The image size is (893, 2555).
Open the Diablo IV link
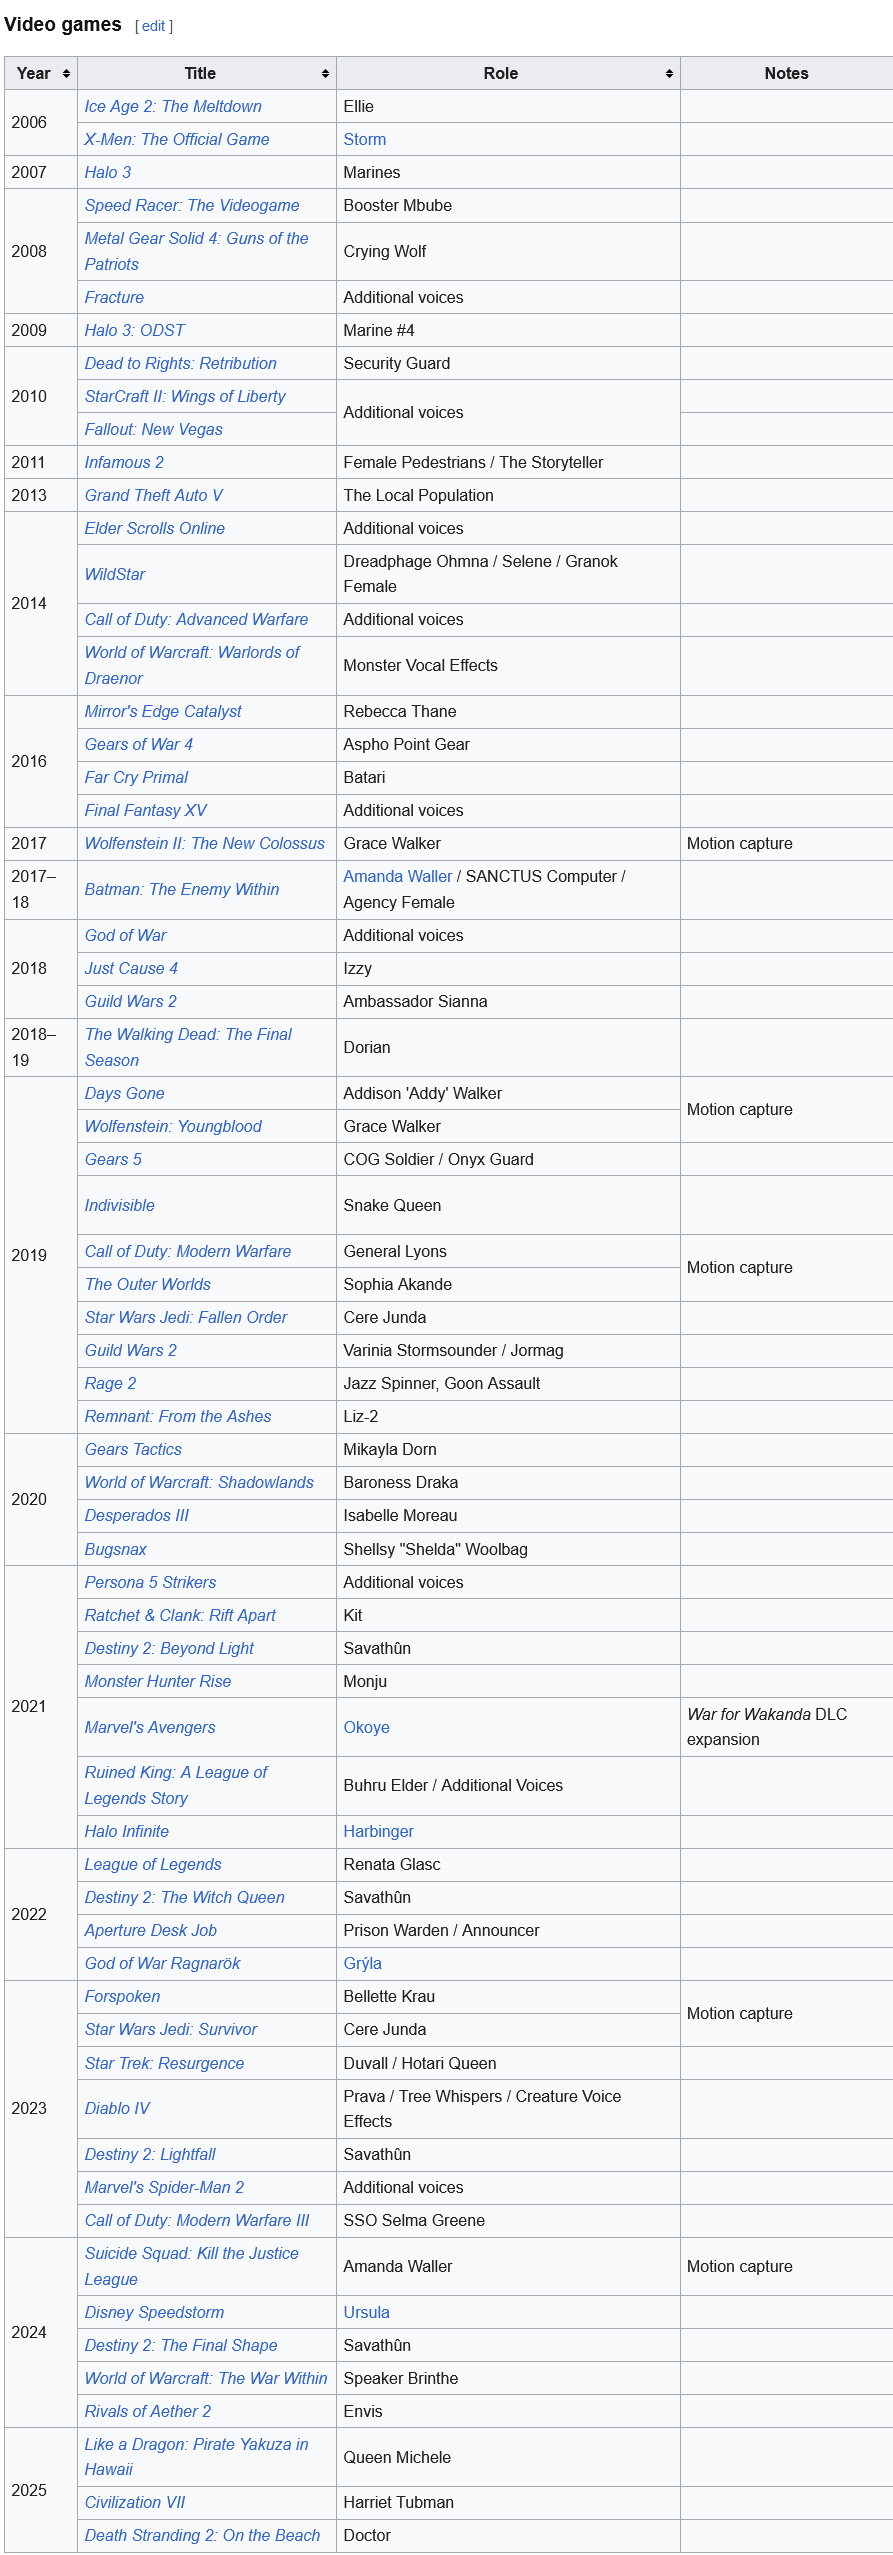[x=117, y=2109]
